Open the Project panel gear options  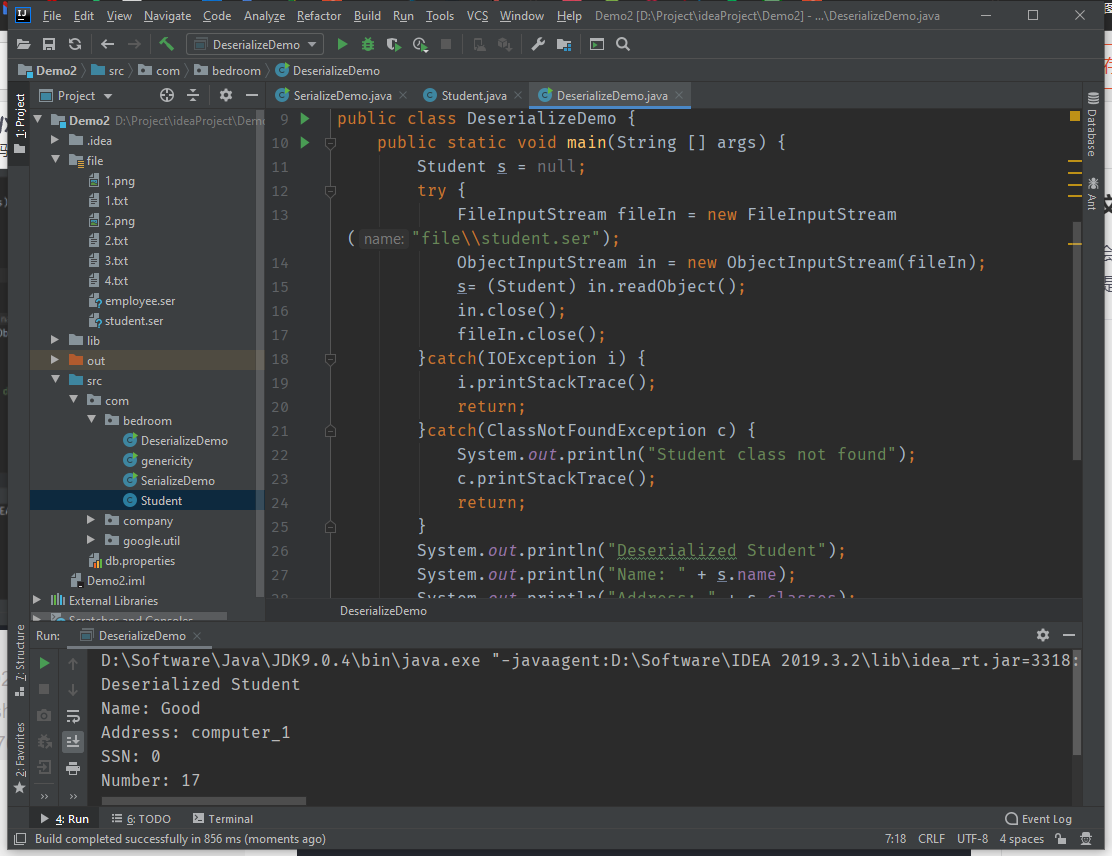(226, 95)
